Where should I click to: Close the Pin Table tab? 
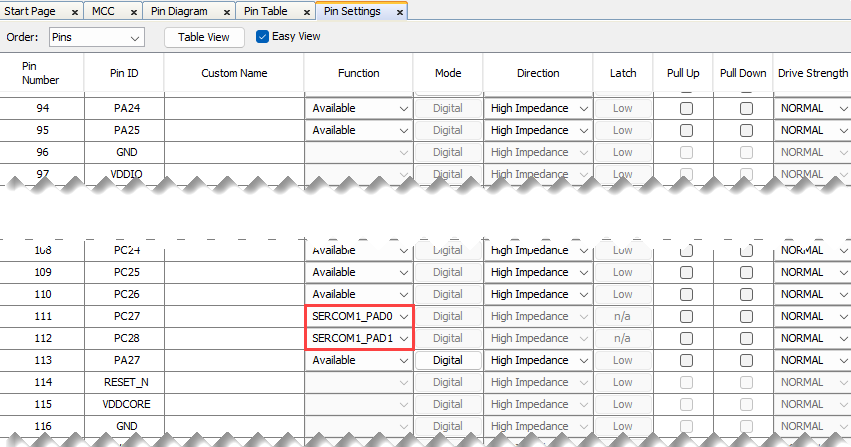point(306,11)
